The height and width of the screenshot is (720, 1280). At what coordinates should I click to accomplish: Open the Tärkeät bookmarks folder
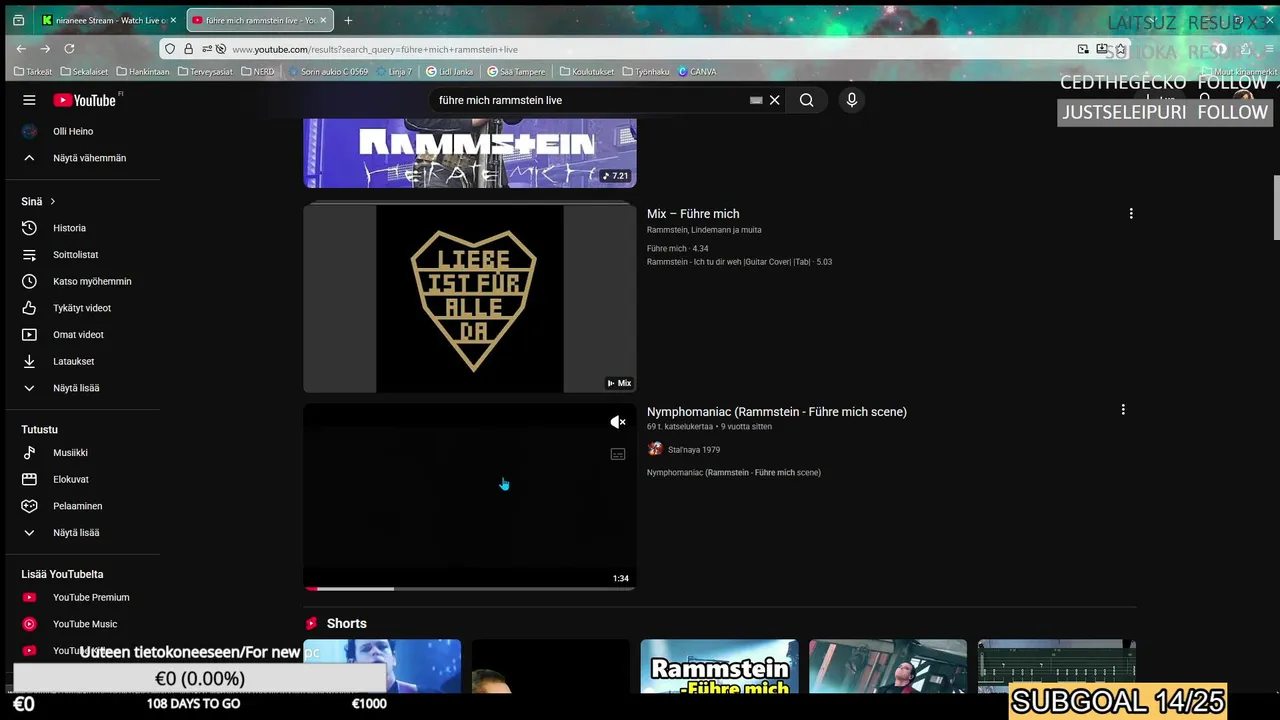click(33, 72)
